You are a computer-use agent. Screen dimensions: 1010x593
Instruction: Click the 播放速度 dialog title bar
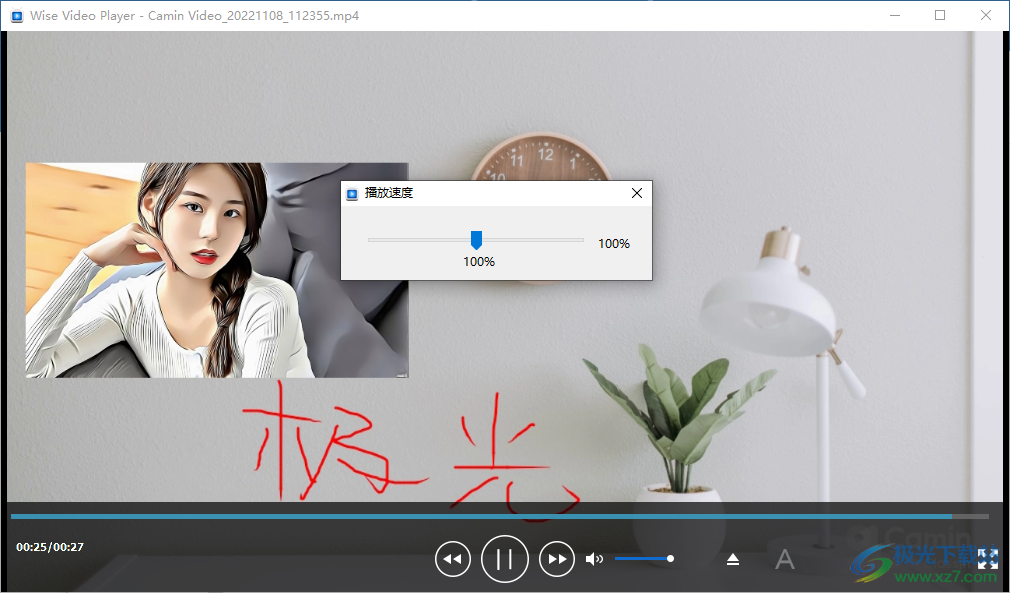(x=480, y=192)
